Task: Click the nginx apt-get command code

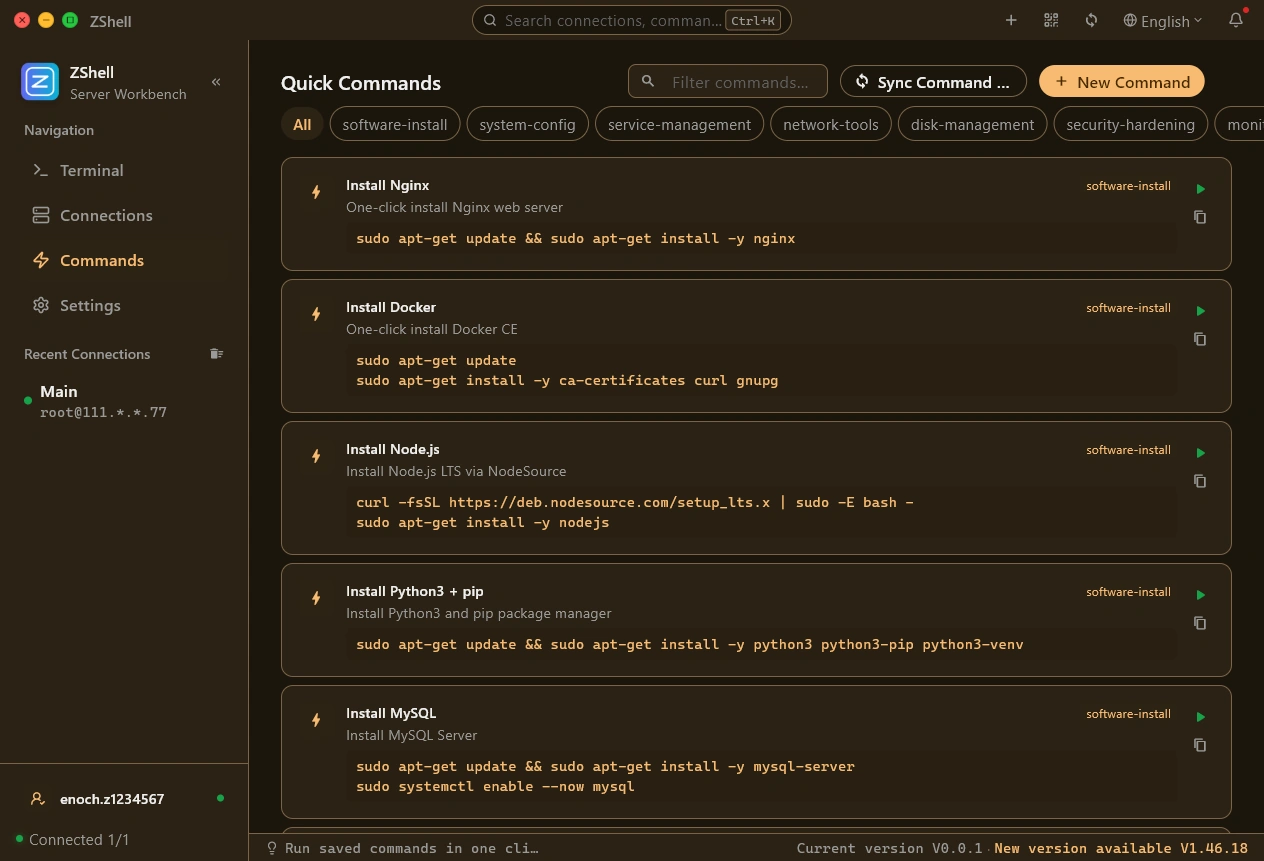Action: click(576, 238)
